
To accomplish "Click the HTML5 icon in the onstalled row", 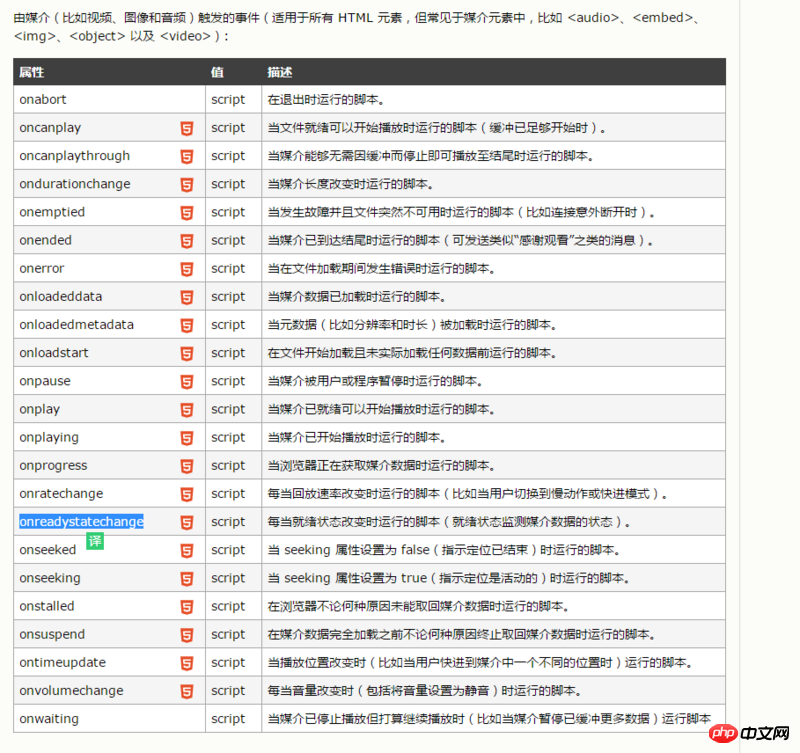I will [187, 607].
